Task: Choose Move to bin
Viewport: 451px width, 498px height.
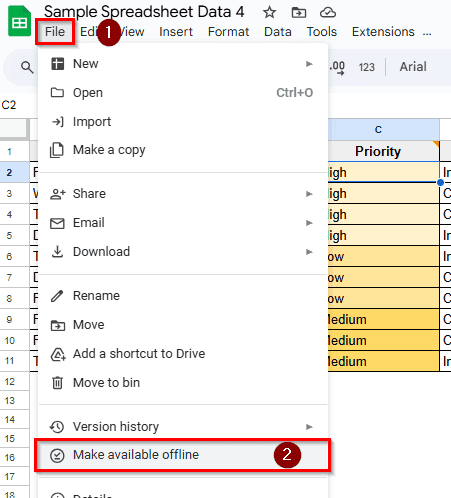Action: pos(182,383)
